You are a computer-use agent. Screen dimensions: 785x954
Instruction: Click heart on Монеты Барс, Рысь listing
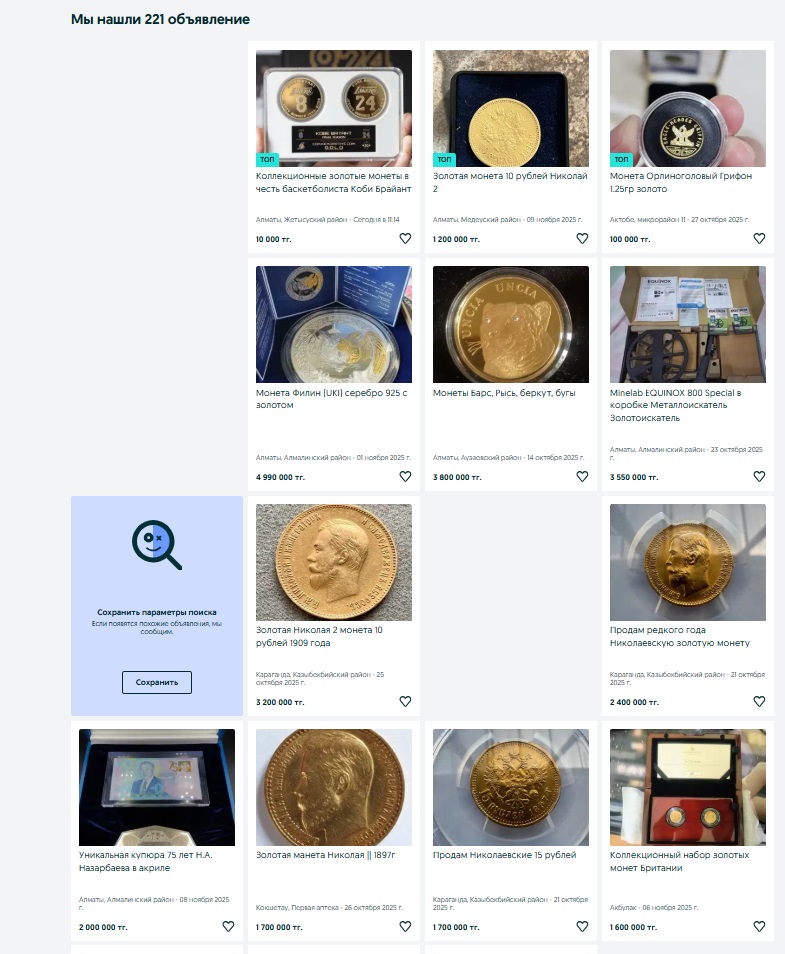click(x=582, y=476)
